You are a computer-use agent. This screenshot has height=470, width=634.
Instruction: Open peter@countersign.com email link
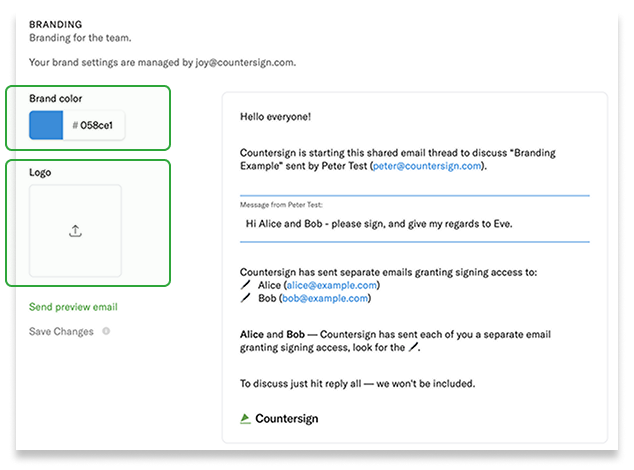[427, 166]
